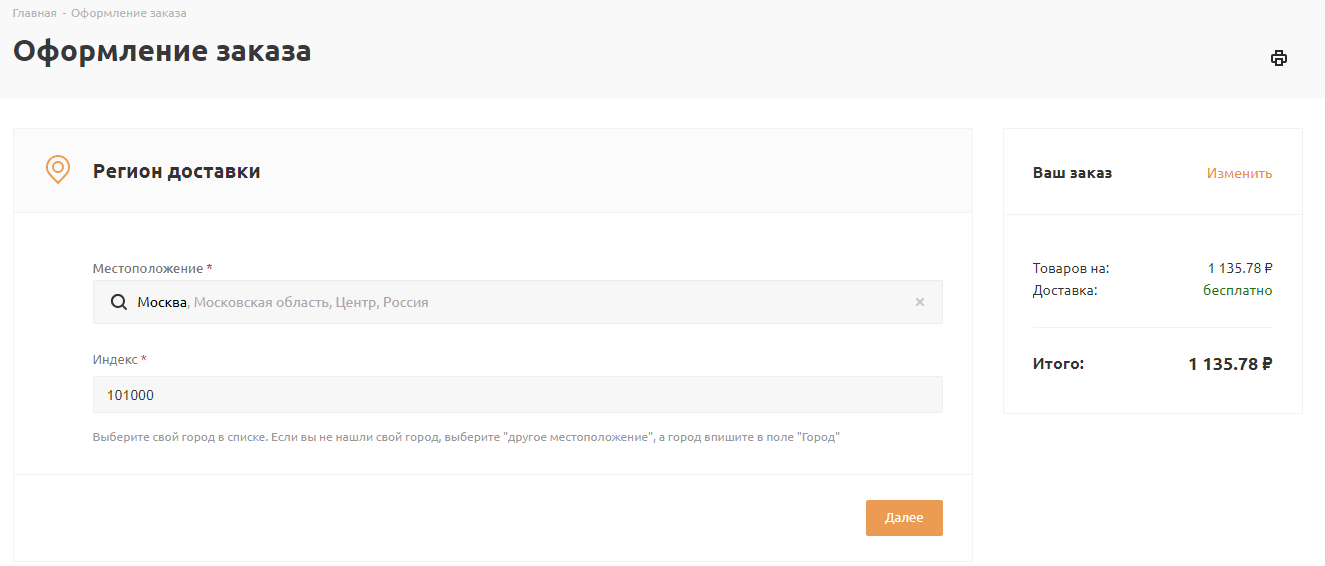Click the Товаров на amount 1 135.78 ₽

[x=1240, y=268]
